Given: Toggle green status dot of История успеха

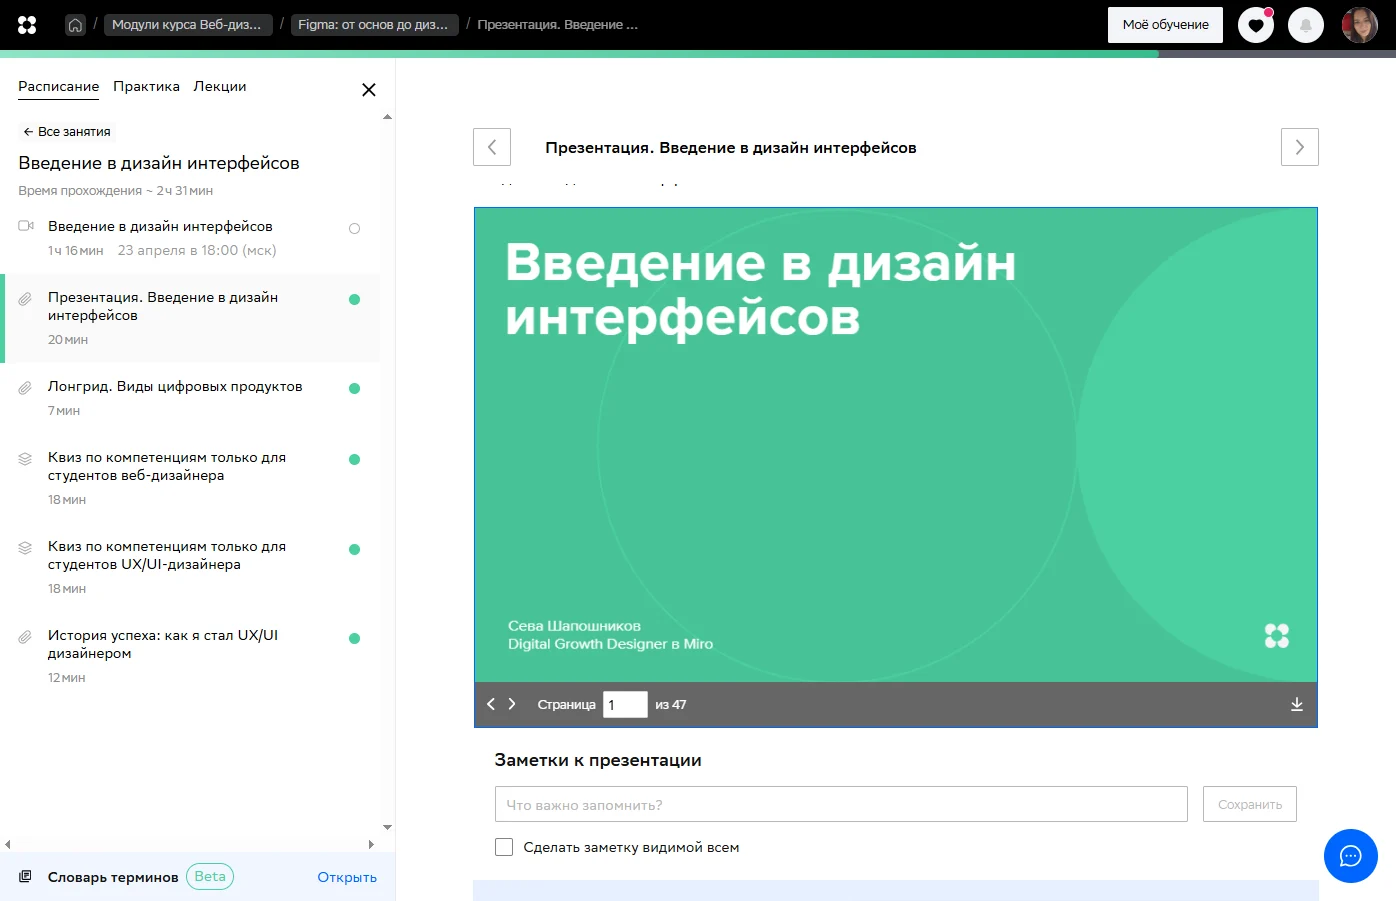Looking at the screenshot, I should click(x=354, y=638).
